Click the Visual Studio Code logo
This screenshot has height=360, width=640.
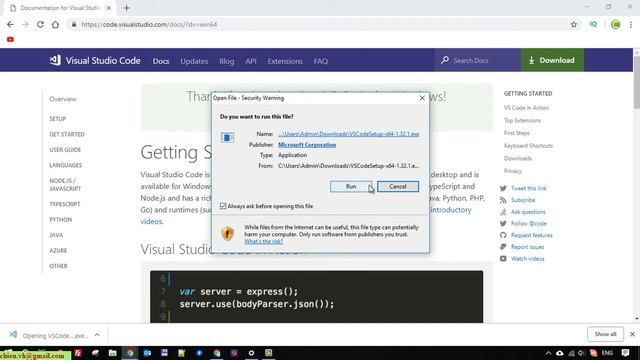95,60
